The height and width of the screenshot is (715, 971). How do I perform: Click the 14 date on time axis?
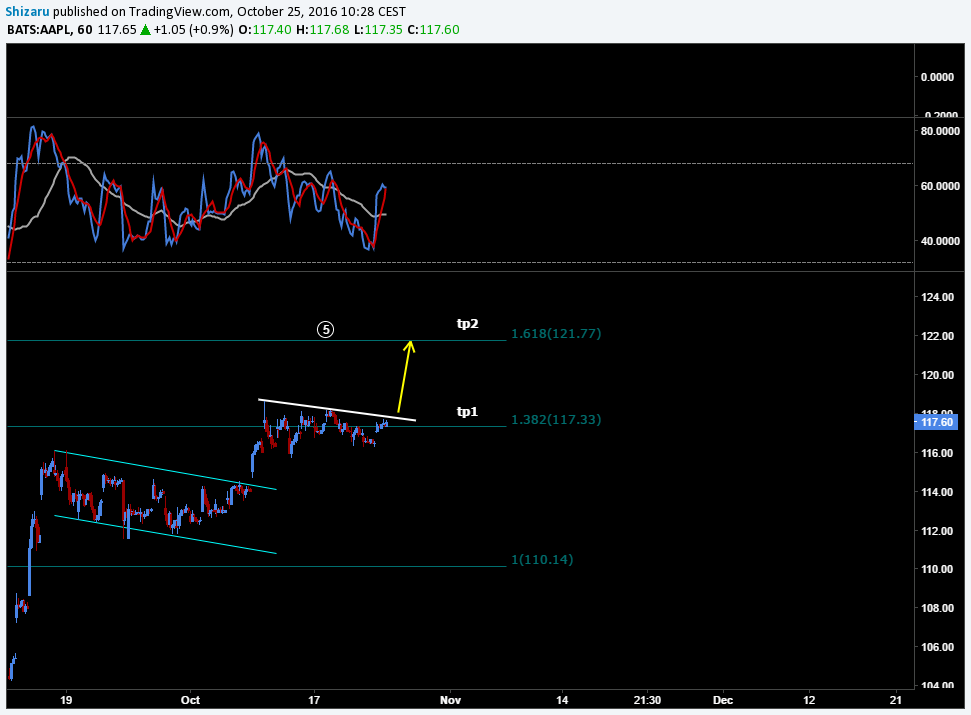(x=562, y=700)
